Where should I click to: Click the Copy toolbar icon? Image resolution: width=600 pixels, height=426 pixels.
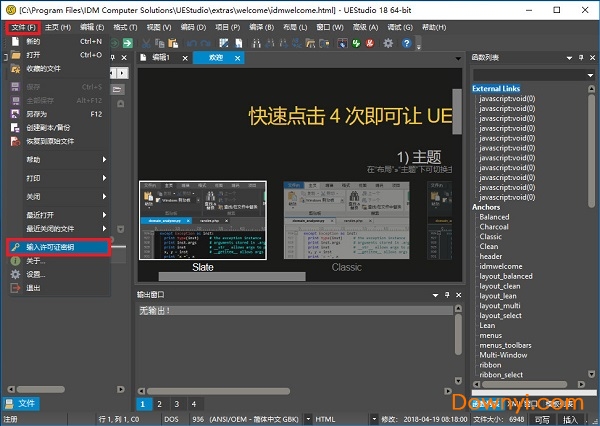(160, 43)
